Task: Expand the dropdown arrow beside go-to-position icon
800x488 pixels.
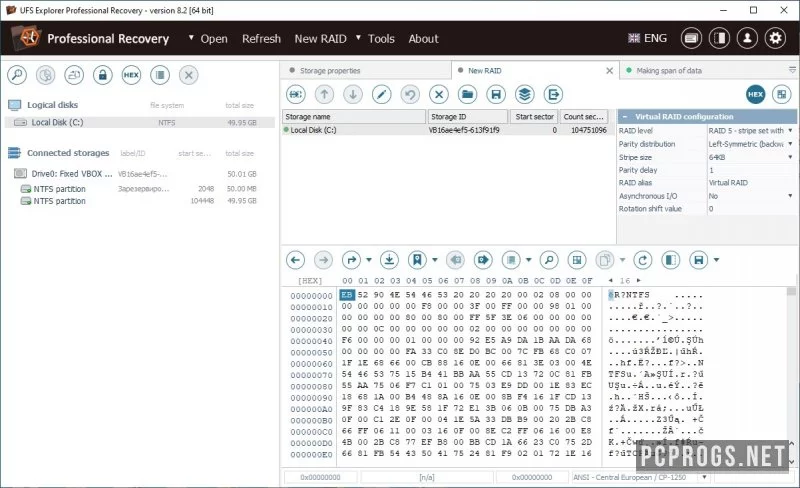Action: coord(369,260)
